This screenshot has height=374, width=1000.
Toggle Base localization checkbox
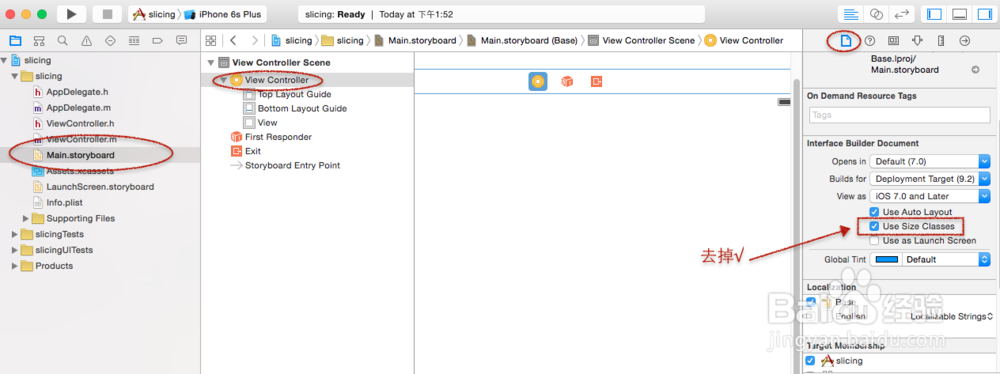(x=811, y=301)
